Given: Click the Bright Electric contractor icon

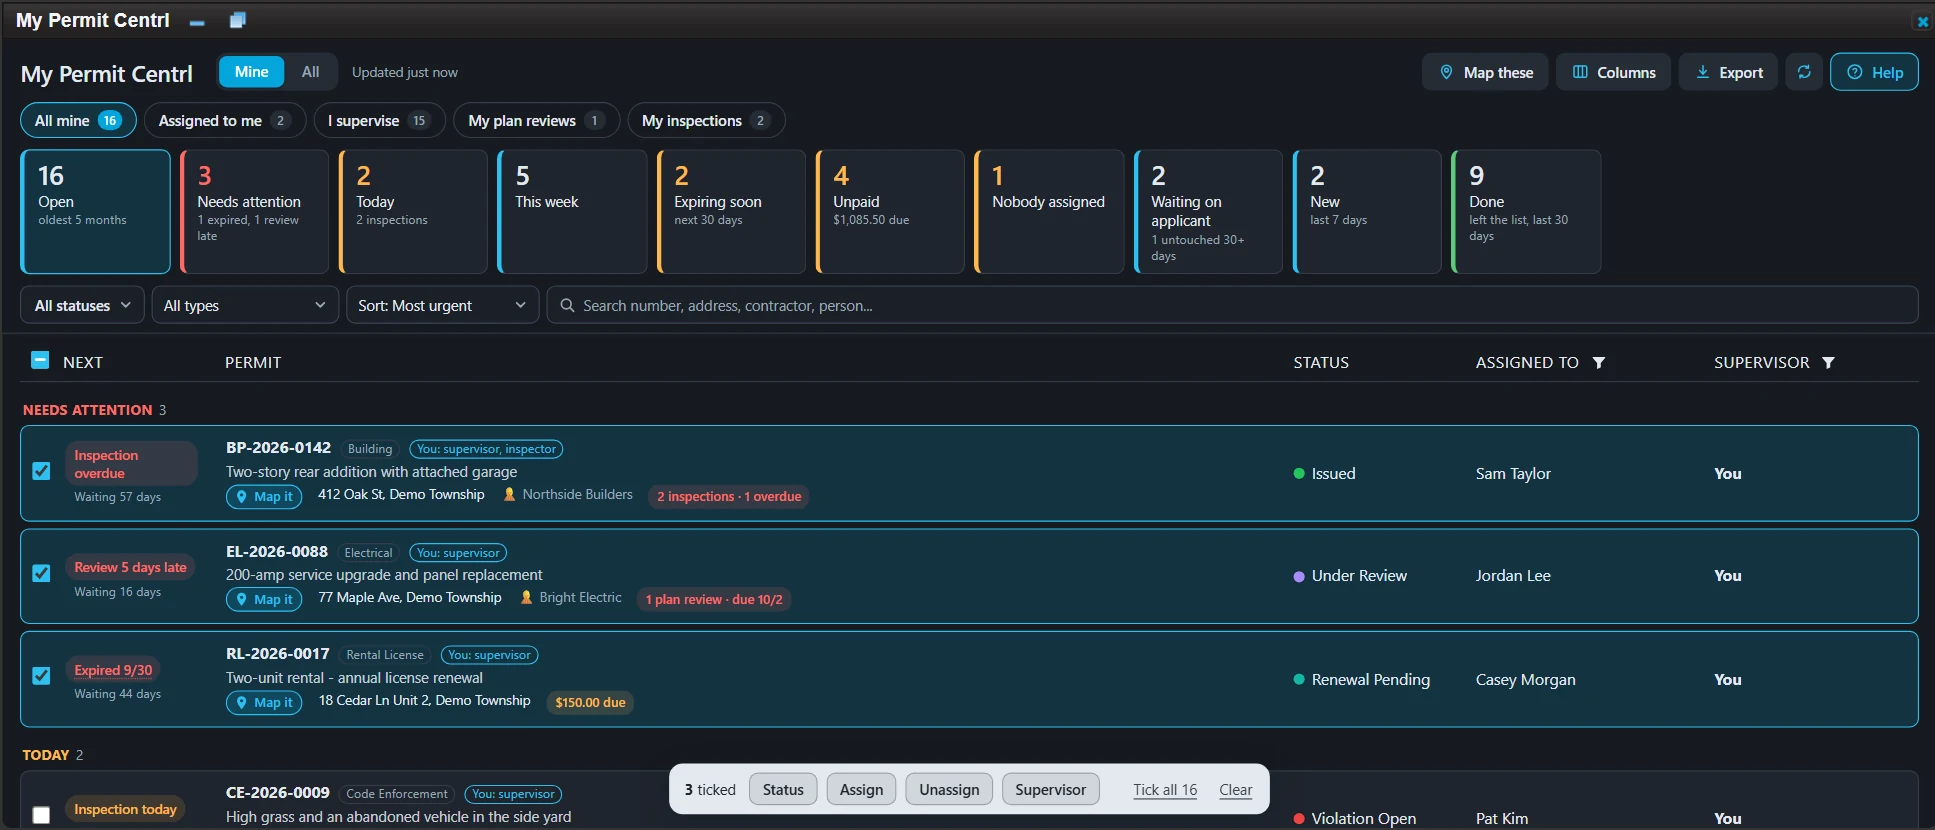Looking at the screenshot, I should click(527, 598).
